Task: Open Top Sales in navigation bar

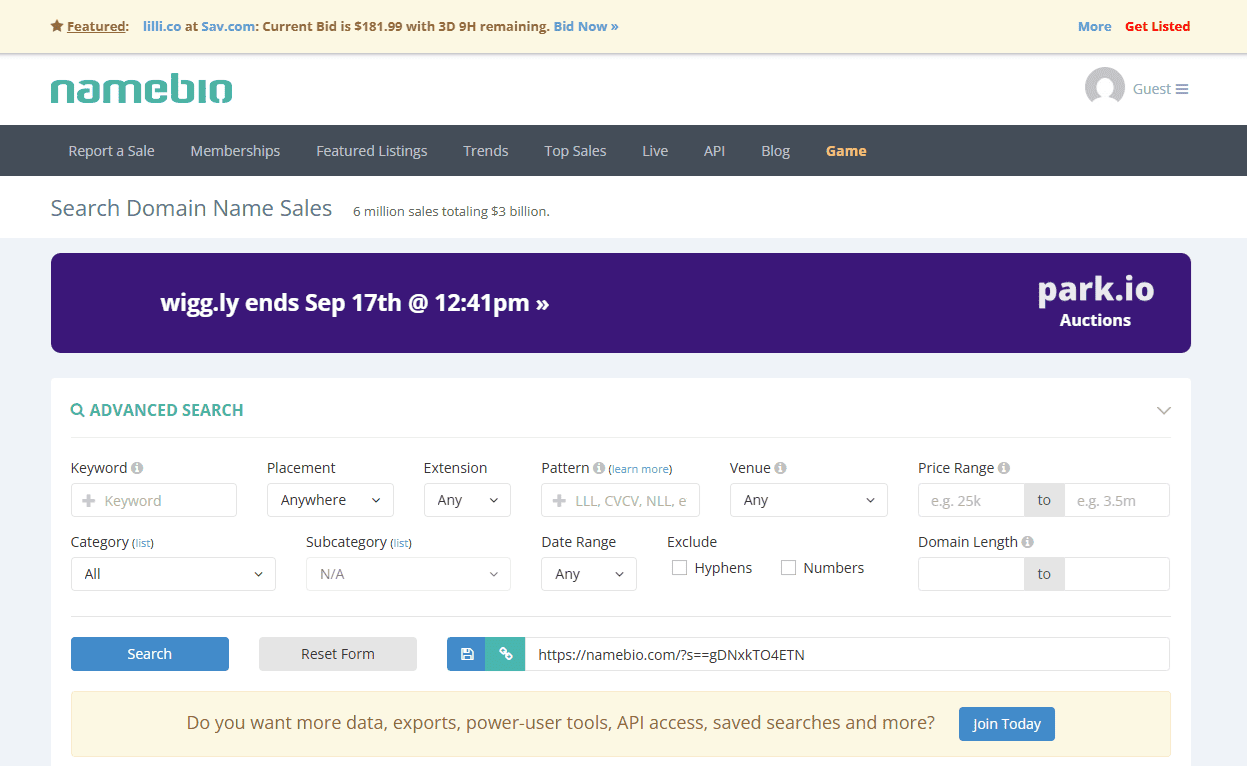Action: (x=575, y=151)
